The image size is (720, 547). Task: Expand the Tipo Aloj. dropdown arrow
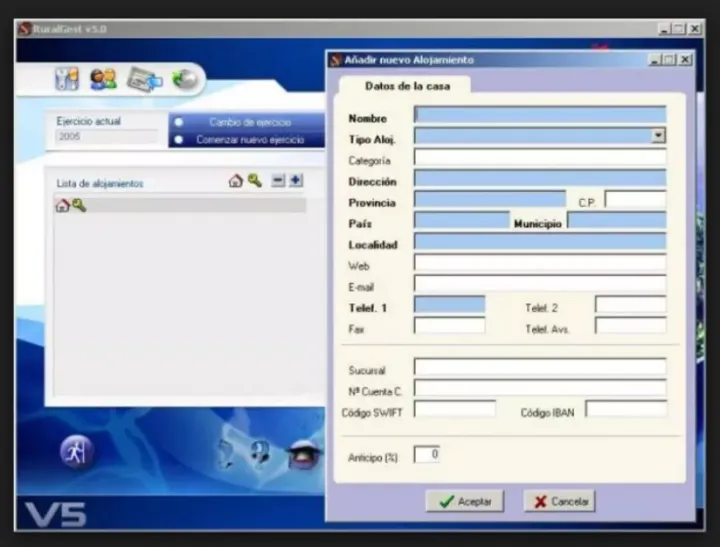click(658, 136)
